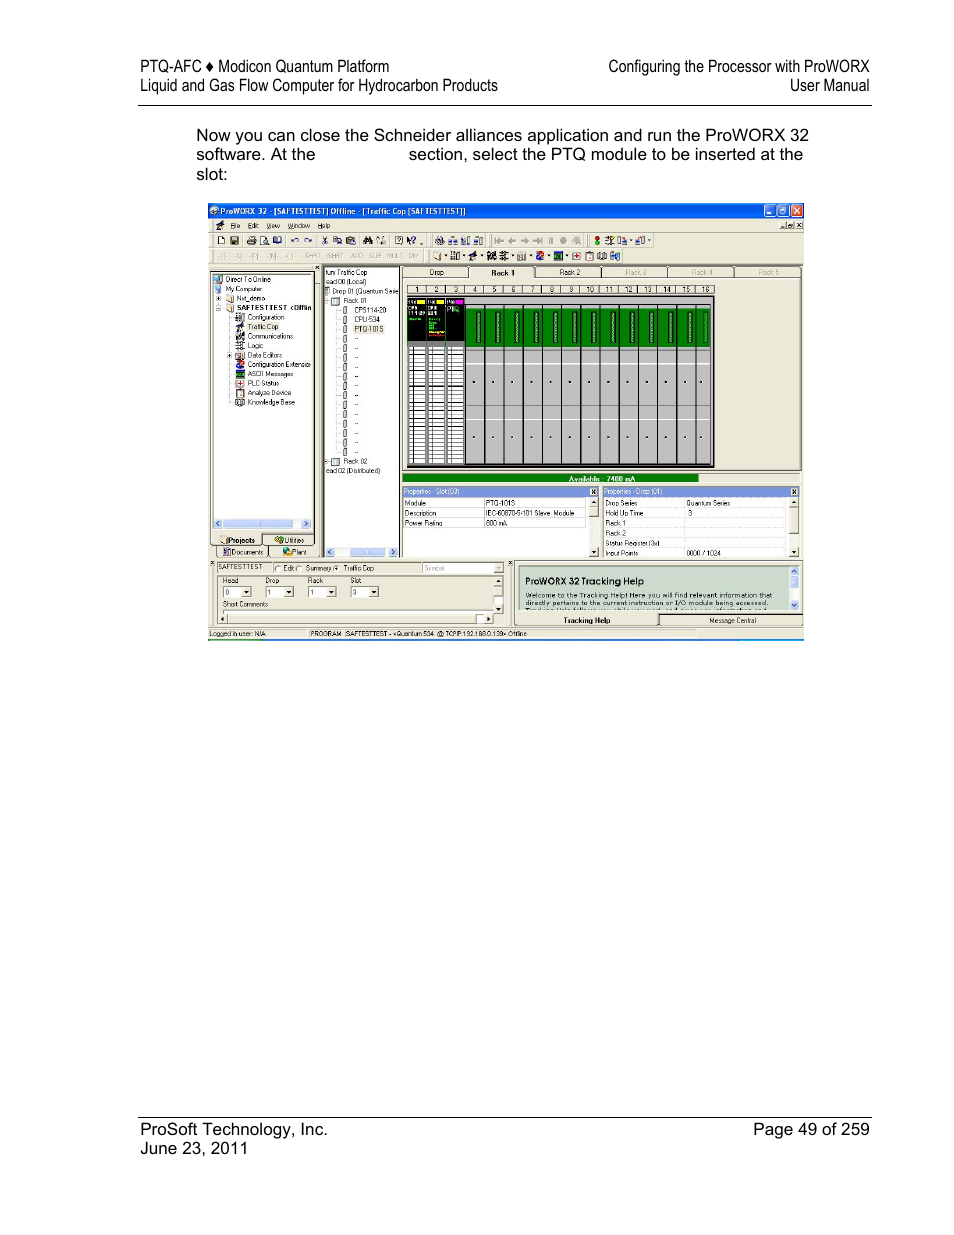Click the Copy toolbar icon
954x1235 pixels.
337,240
